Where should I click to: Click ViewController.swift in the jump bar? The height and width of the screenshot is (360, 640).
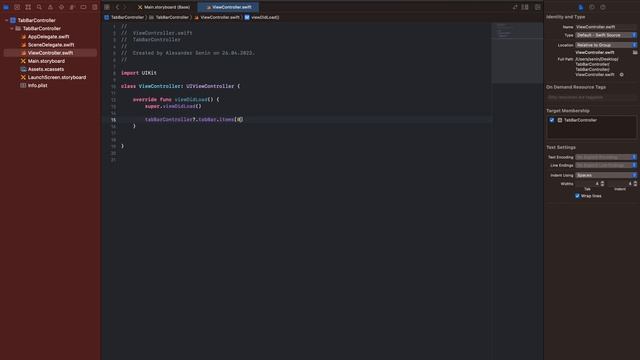[220, 17]
